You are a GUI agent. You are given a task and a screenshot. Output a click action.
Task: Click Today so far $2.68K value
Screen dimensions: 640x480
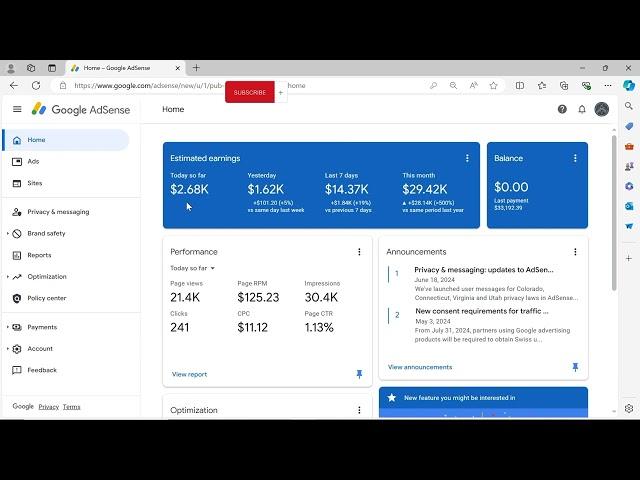[x=189, y=189]
